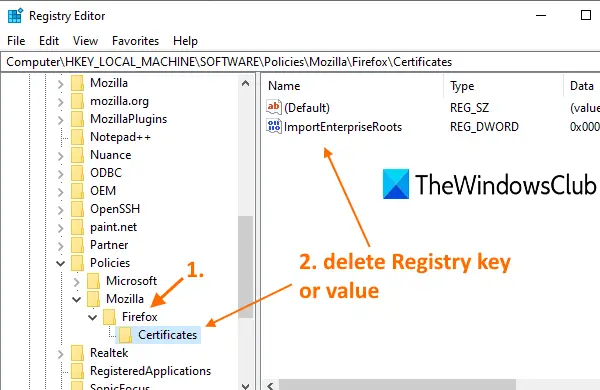This screenshot has height=390, width=600.
Task: Click the OpenSSH folder icon
Action: tap(77, 209)
